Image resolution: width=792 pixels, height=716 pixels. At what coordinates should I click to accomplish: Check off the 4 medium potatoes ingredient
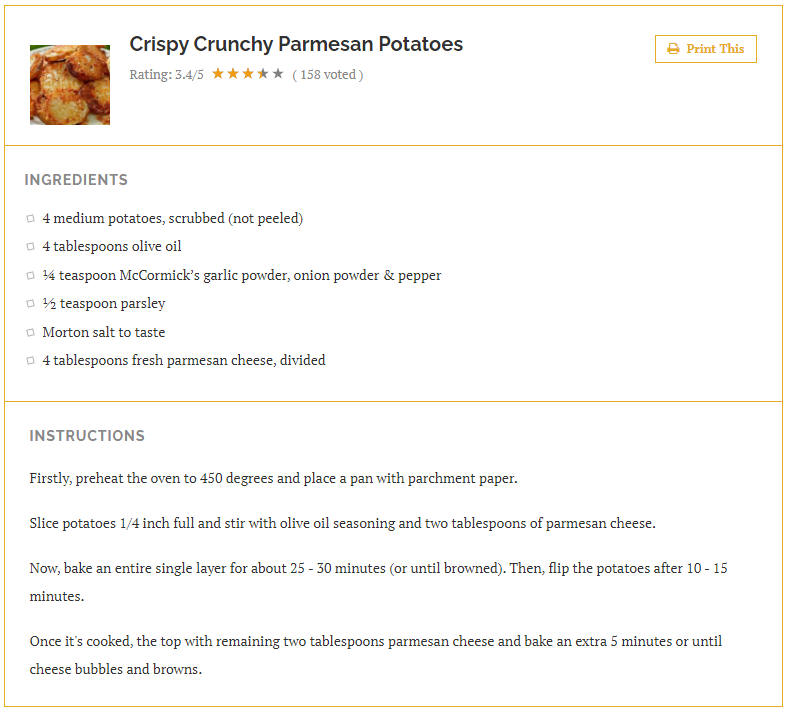(30, 219)
